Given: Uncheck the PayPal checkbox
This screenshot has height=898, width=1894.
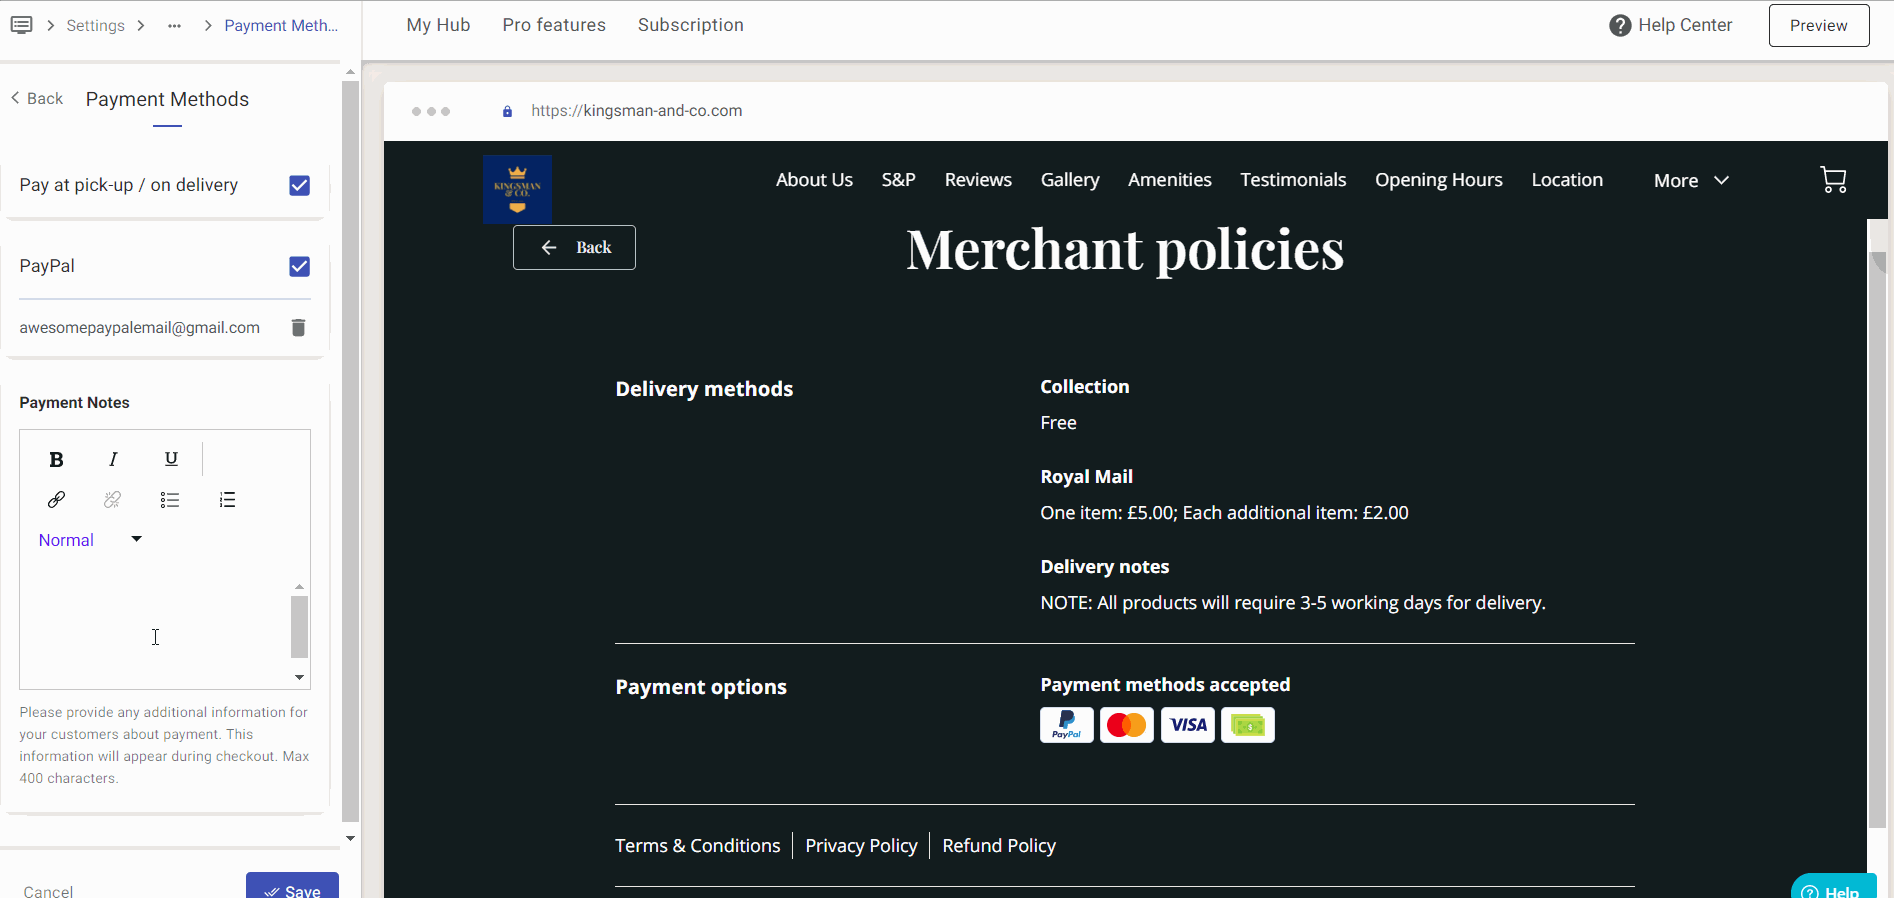Looking at the screenshot, I should 299,266.
